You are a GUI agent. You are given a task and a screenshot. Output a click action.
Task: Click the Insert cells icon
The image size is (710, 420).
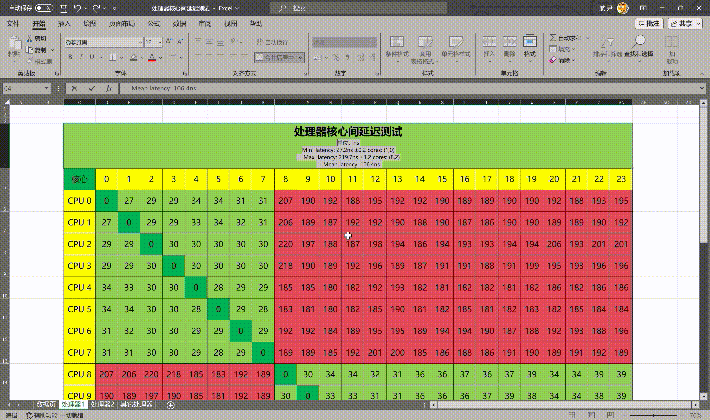click(489, 45)
